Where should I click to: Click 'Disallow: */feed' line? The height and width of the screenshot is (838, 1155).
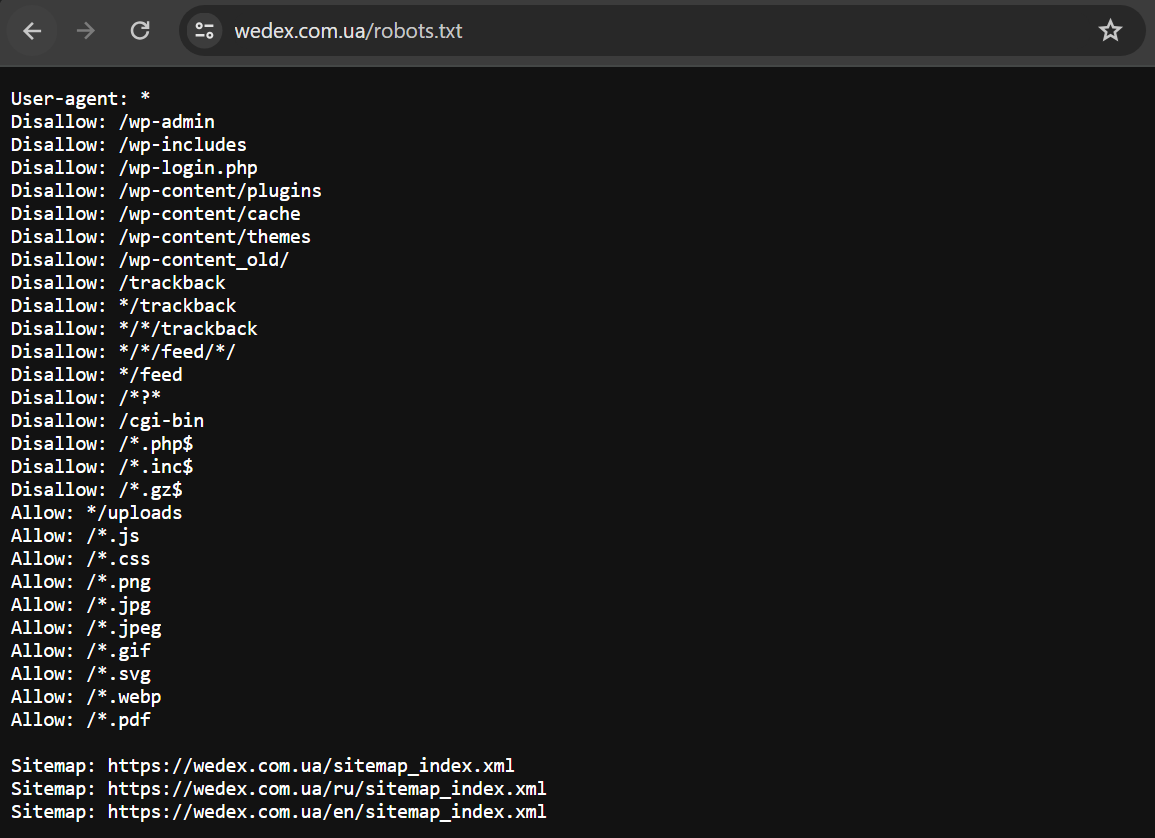point(96,375)
